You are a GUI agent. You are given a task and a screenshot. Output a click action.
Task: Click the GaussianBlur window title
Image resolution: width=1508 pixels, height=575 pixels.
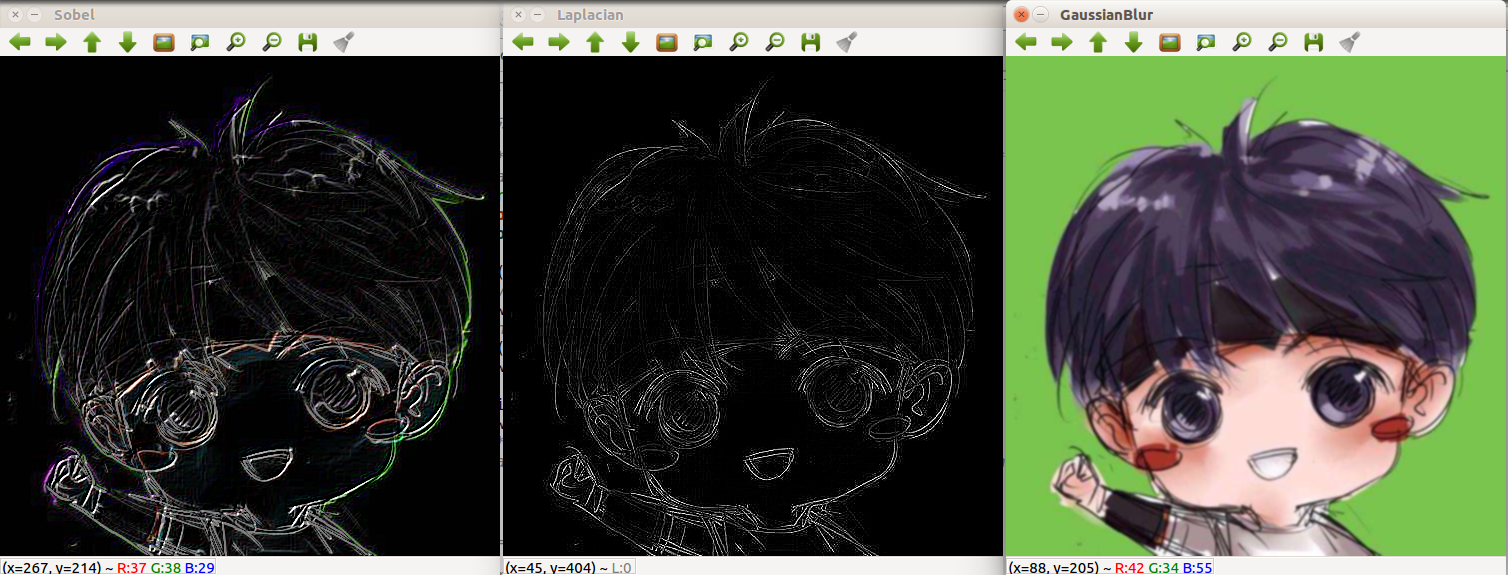click(x=1107, y=15)
